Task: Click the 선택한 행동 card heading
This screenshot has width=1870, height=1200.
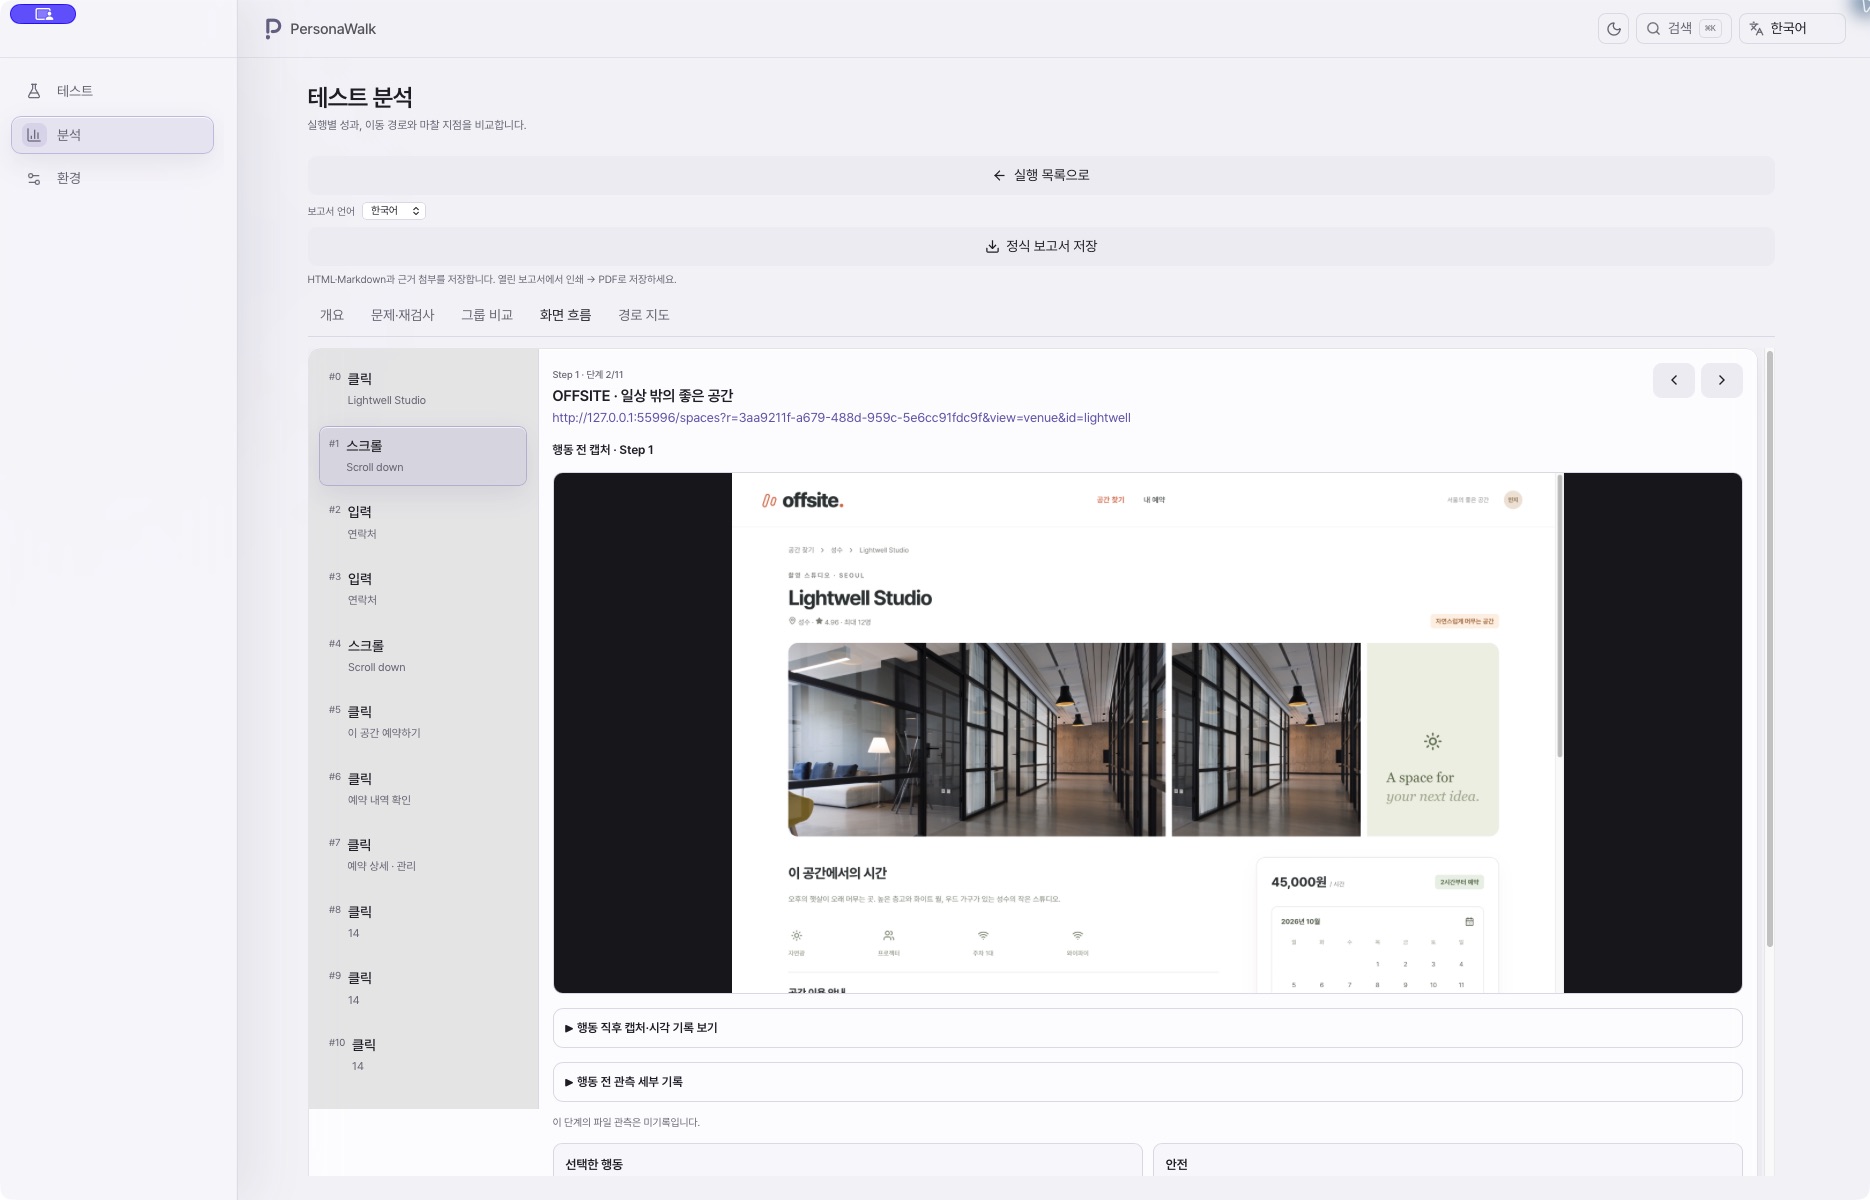Action: [x=594, y=1165]
